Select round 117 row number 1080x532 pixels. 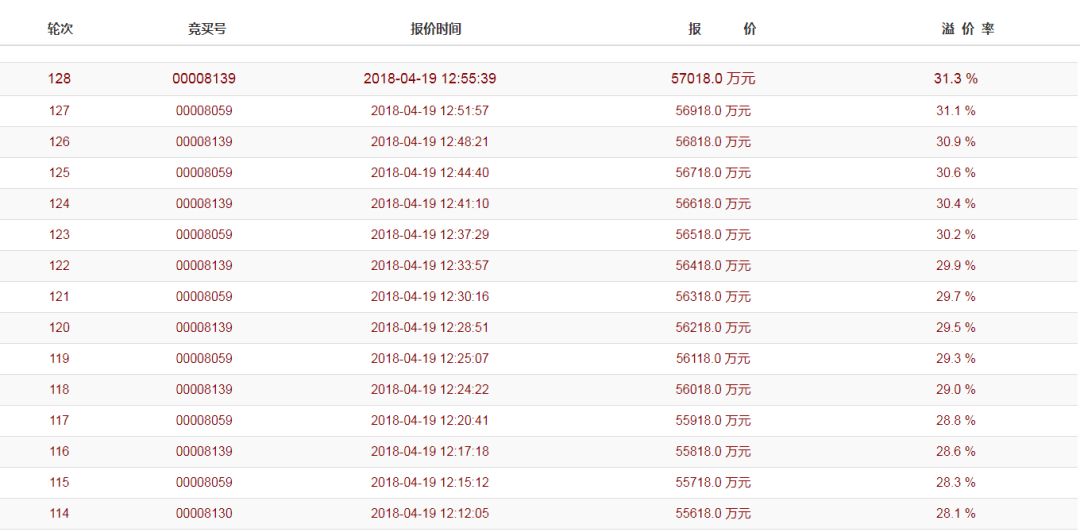[59, 420]
